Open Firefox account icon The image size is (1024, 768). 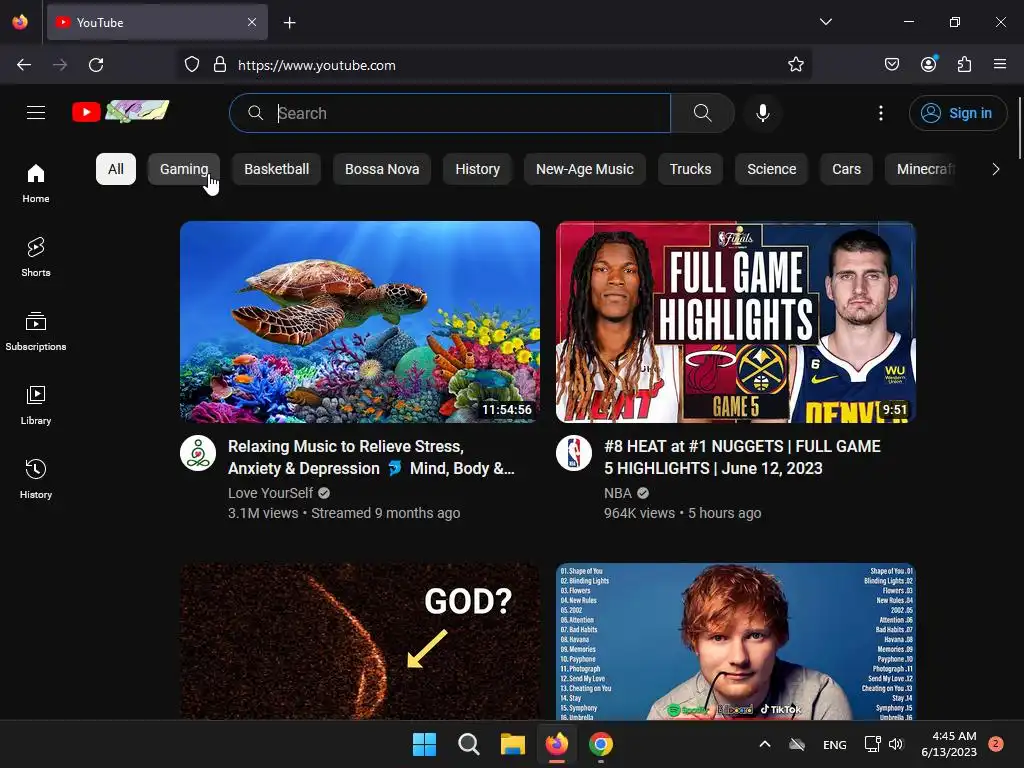[929, 64]
